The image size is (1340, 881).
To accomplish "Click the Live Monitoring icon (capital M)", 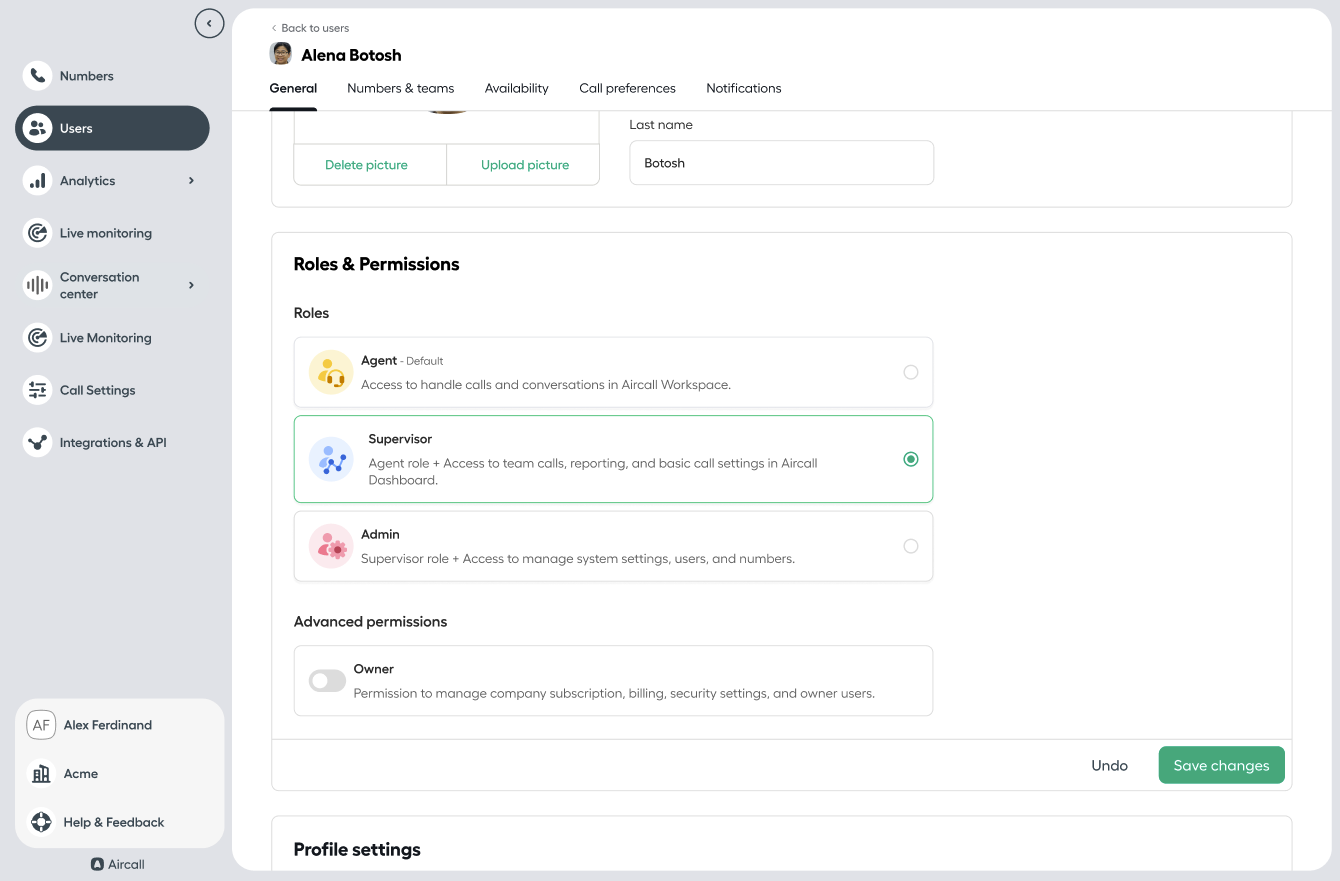I will [37, 338].
